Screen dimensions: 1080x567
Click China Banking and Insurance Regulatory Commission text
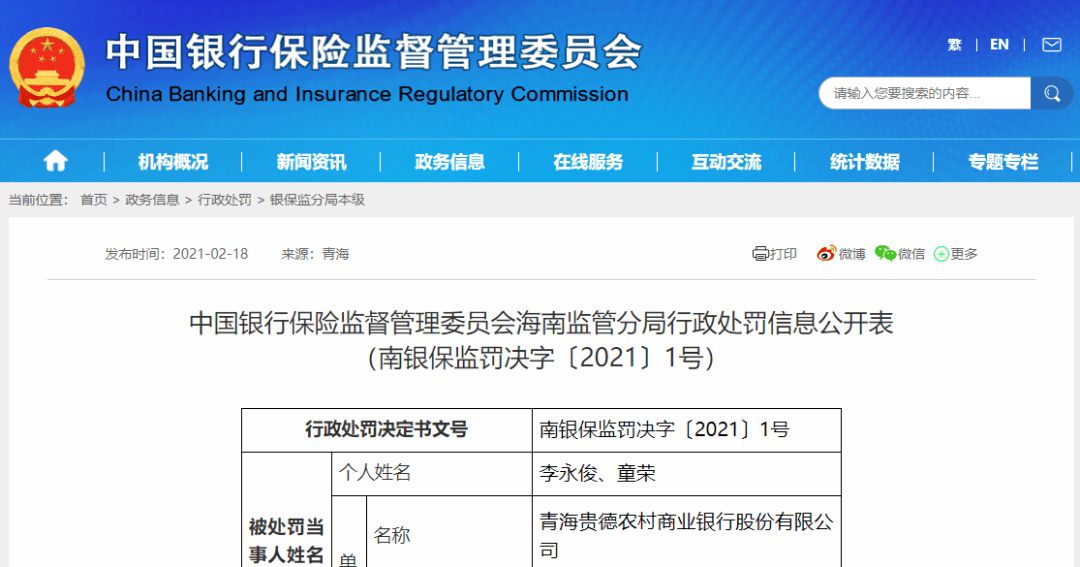[x=367, y=94]
